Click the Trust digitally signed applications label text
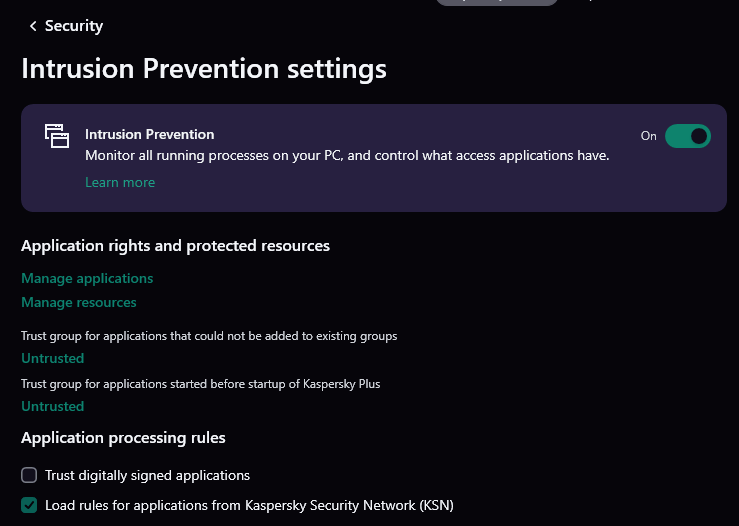The image size is (739, 526). 147,475
